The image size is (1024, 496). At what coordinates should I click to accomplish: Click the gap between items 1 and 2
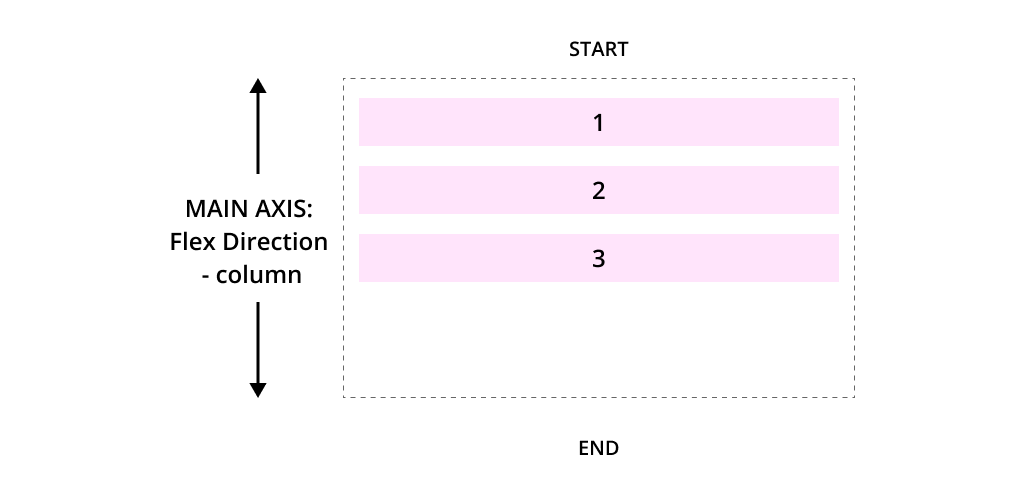click(x=599, y=156)
